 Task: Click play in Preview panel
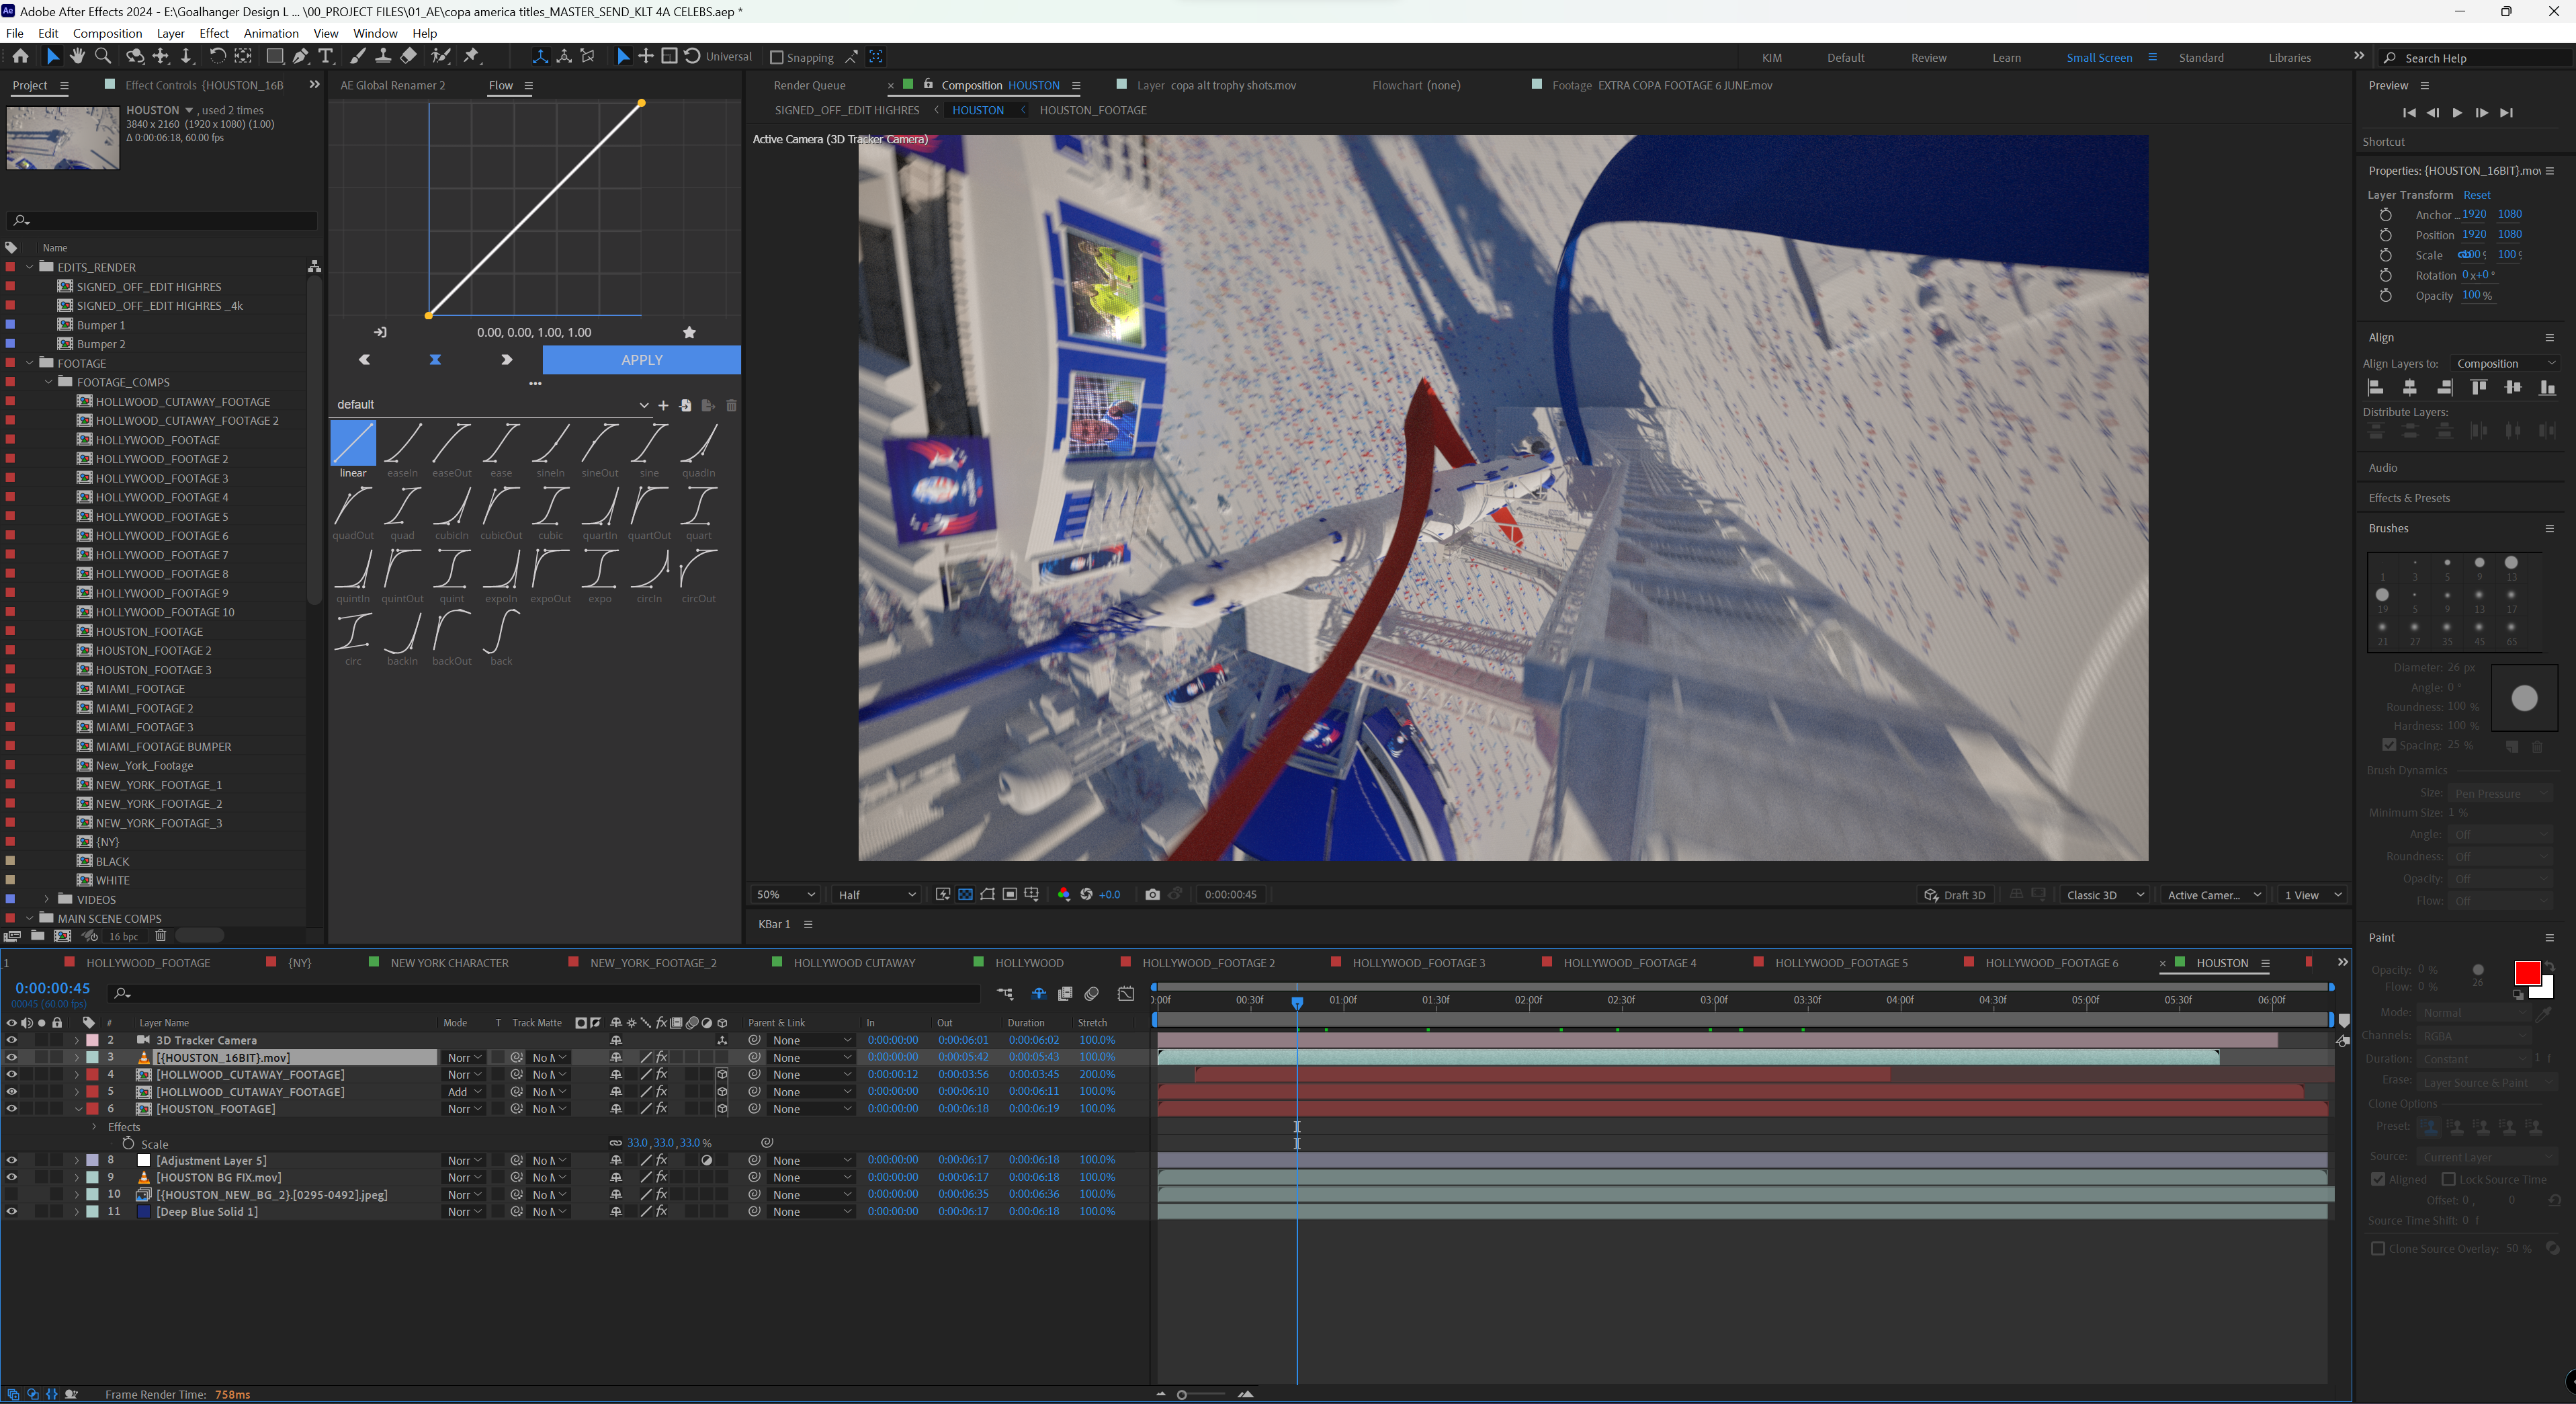pos(2457,113)
